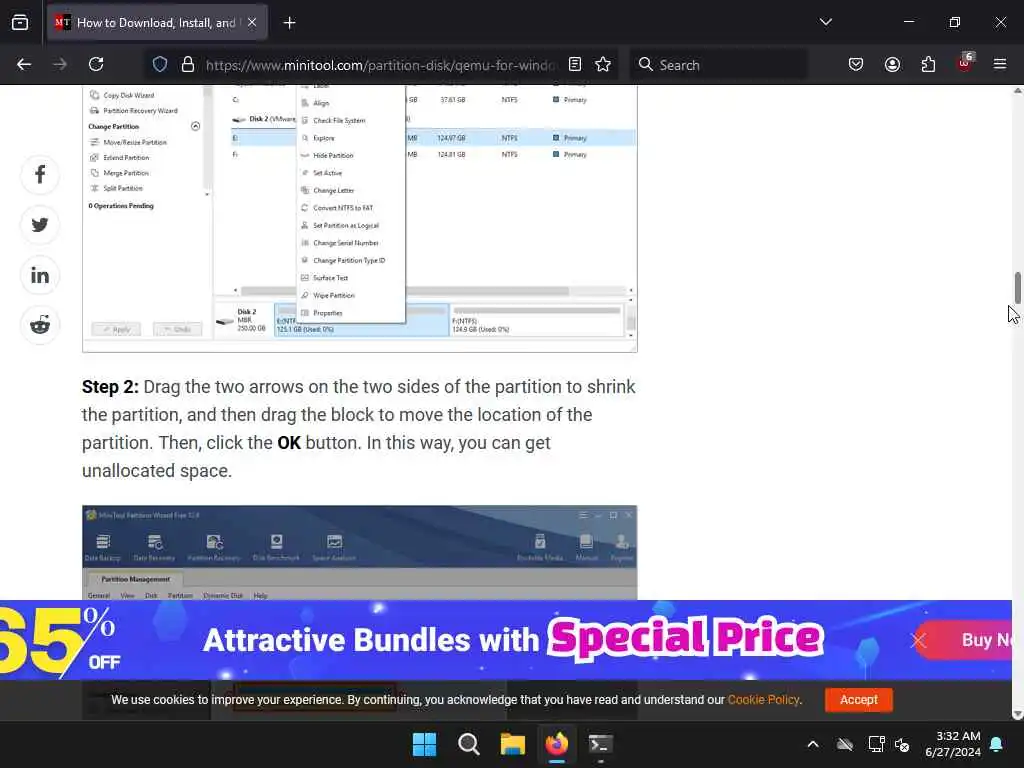Open the extensions panel
Screen dimensions: 1024x768
[928, 65]
